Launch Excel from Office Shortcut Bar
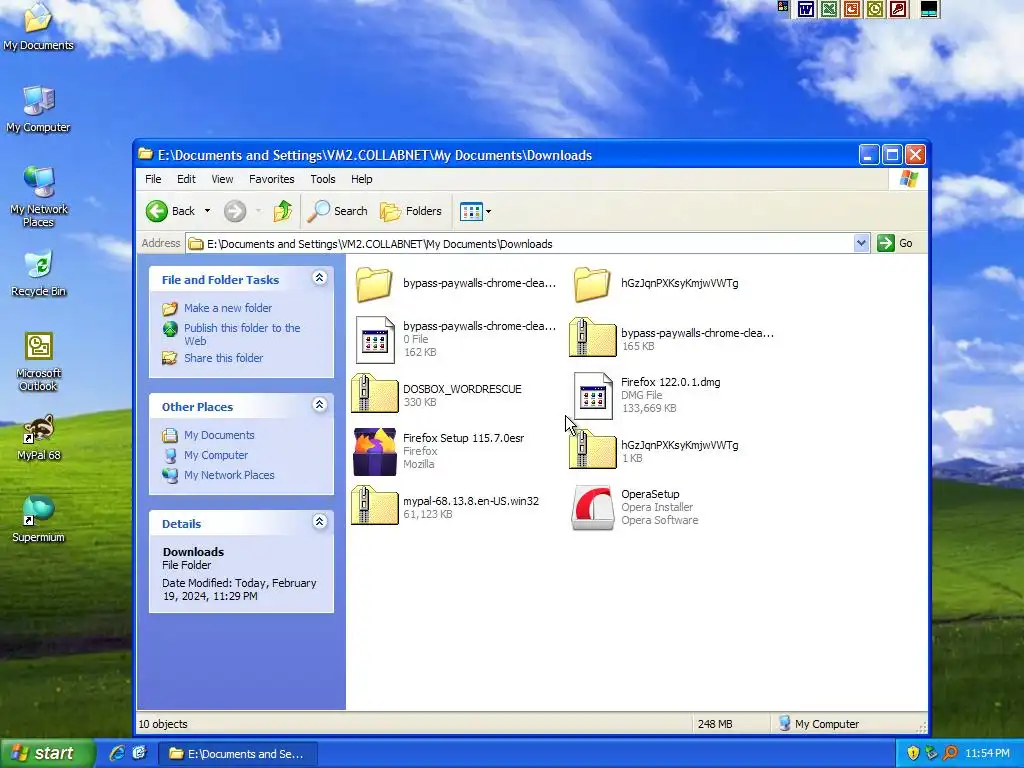Viewport: 1024px width, 768px height. 829,8
